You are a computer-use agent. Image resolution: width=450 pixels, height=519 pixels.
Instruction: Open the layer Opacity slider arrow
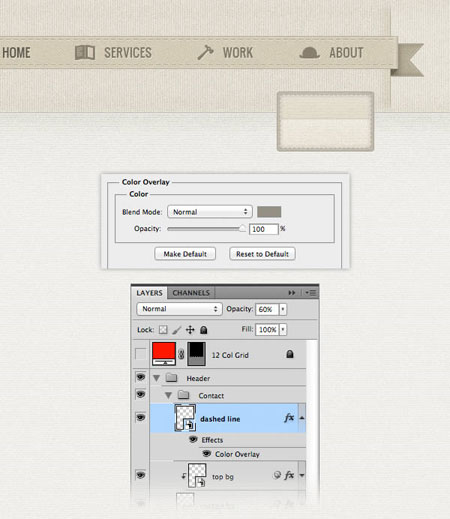[x=283, y=309]
